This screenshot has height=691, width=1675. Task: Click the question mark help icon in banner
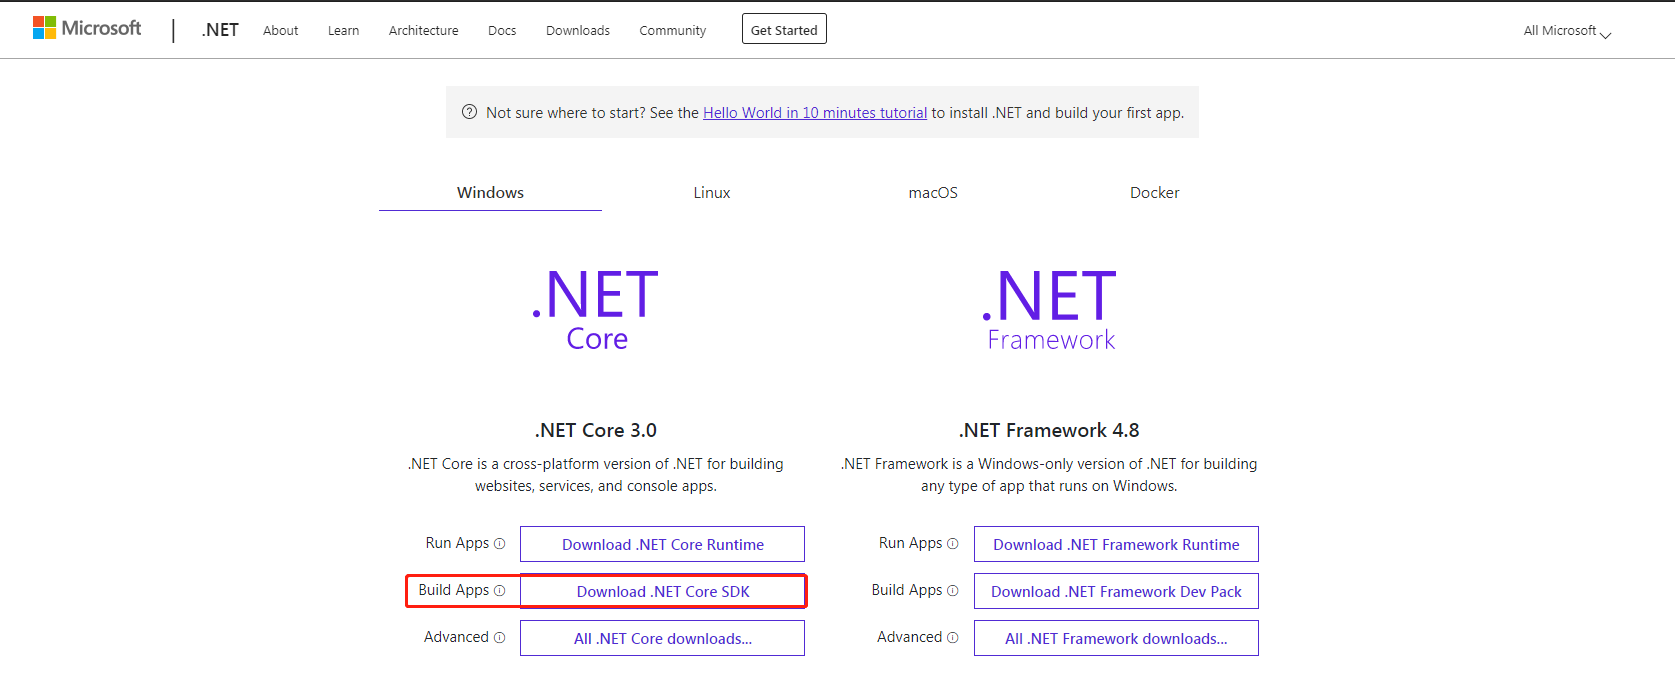click(x=469, y=112)
